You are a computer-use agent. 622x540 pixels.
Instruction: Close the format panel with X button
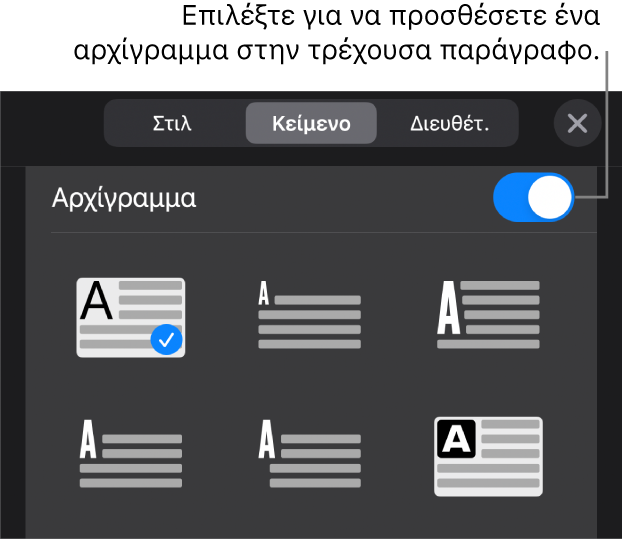pos(577,123)
